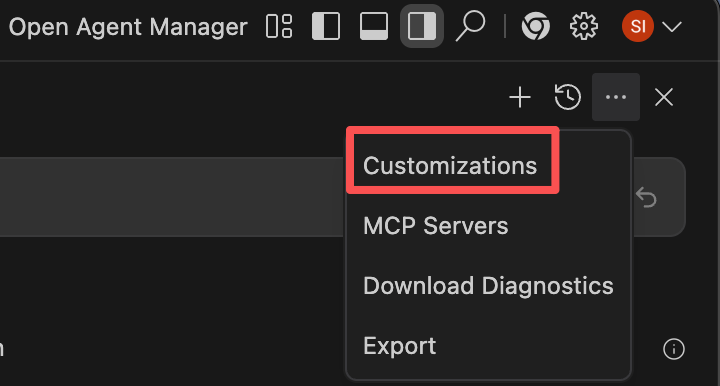This screenshot has height=386, width=720.
Task: Expand the account dropdown chevron
Action: point(672,27)
